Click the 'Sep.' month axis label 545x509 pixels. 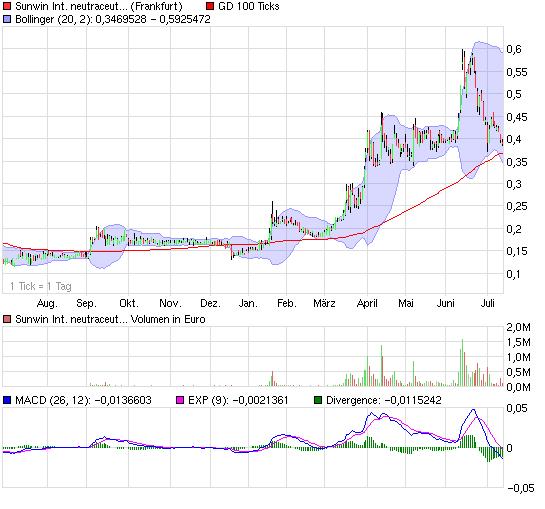point(86,303)
